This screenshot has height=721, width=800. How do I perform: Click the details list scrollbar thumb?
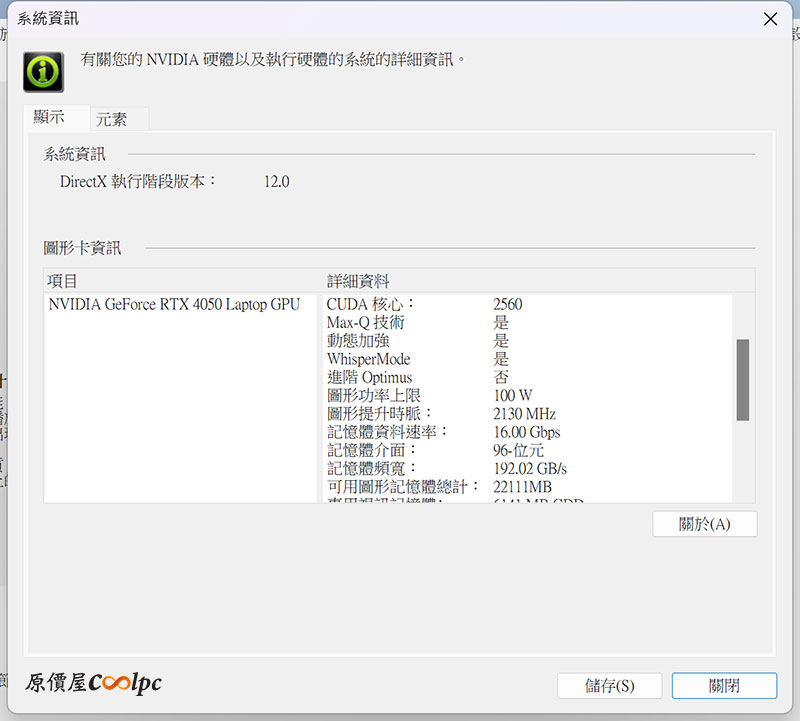click(743, 380)
